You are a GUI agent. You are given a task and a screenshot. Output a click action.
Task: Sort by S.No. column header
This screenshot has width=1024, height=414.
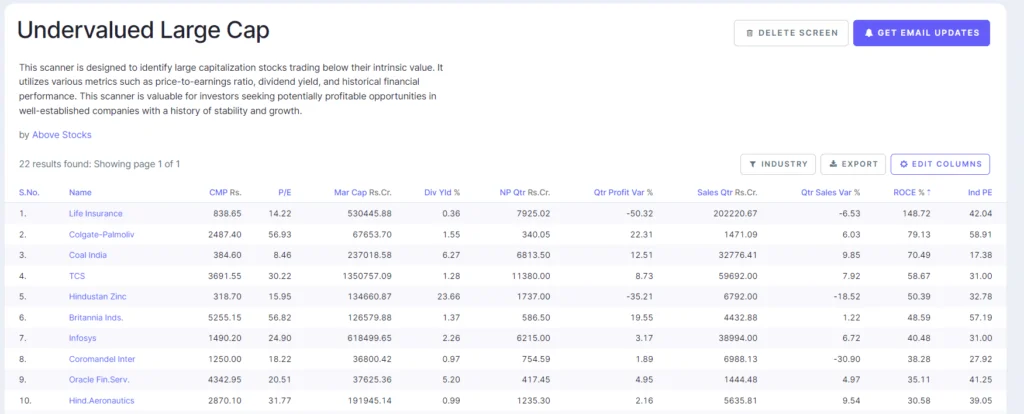[x=29, y=192]
